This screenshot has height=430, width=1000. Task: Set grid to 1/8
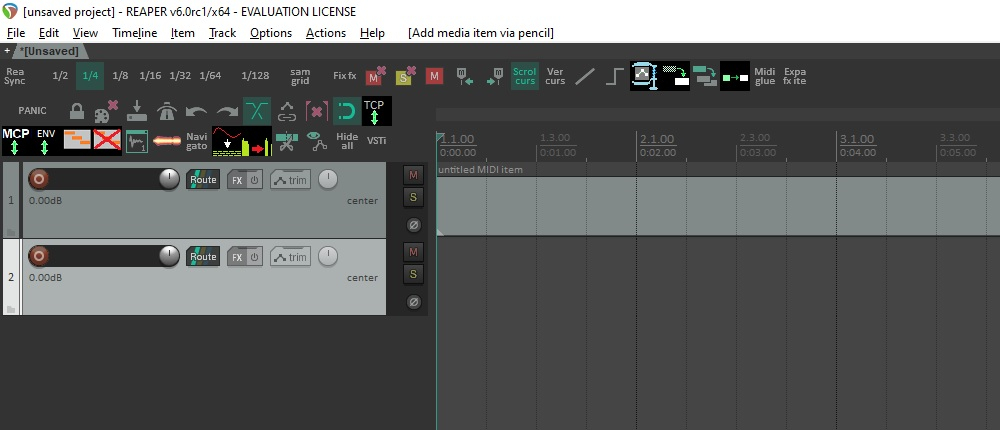[120, 76]
